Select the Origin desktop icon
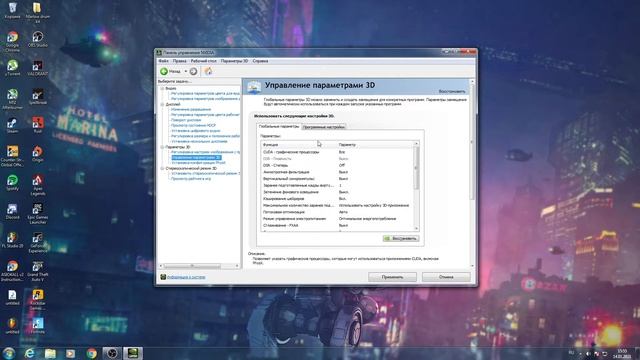This screenshot has height=360, width=640. (38, 153)
